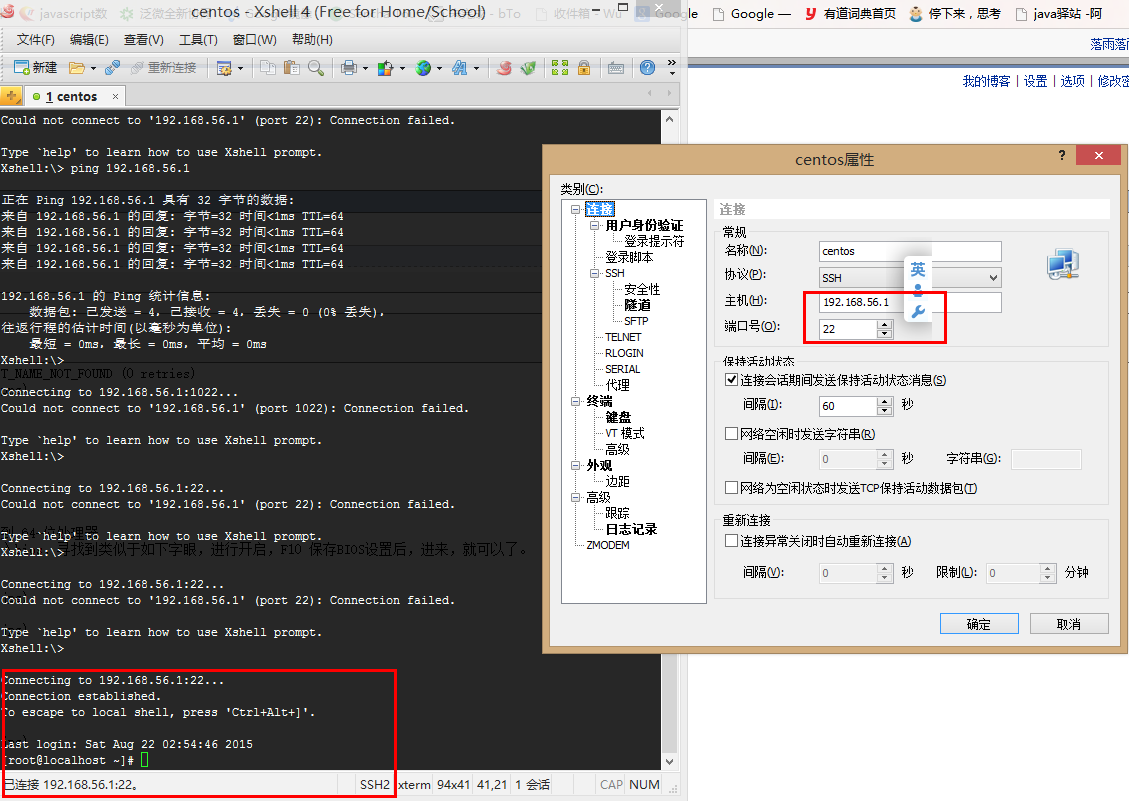Open 选项 link in browser
1129x801 pixels.
(1072, 81)
